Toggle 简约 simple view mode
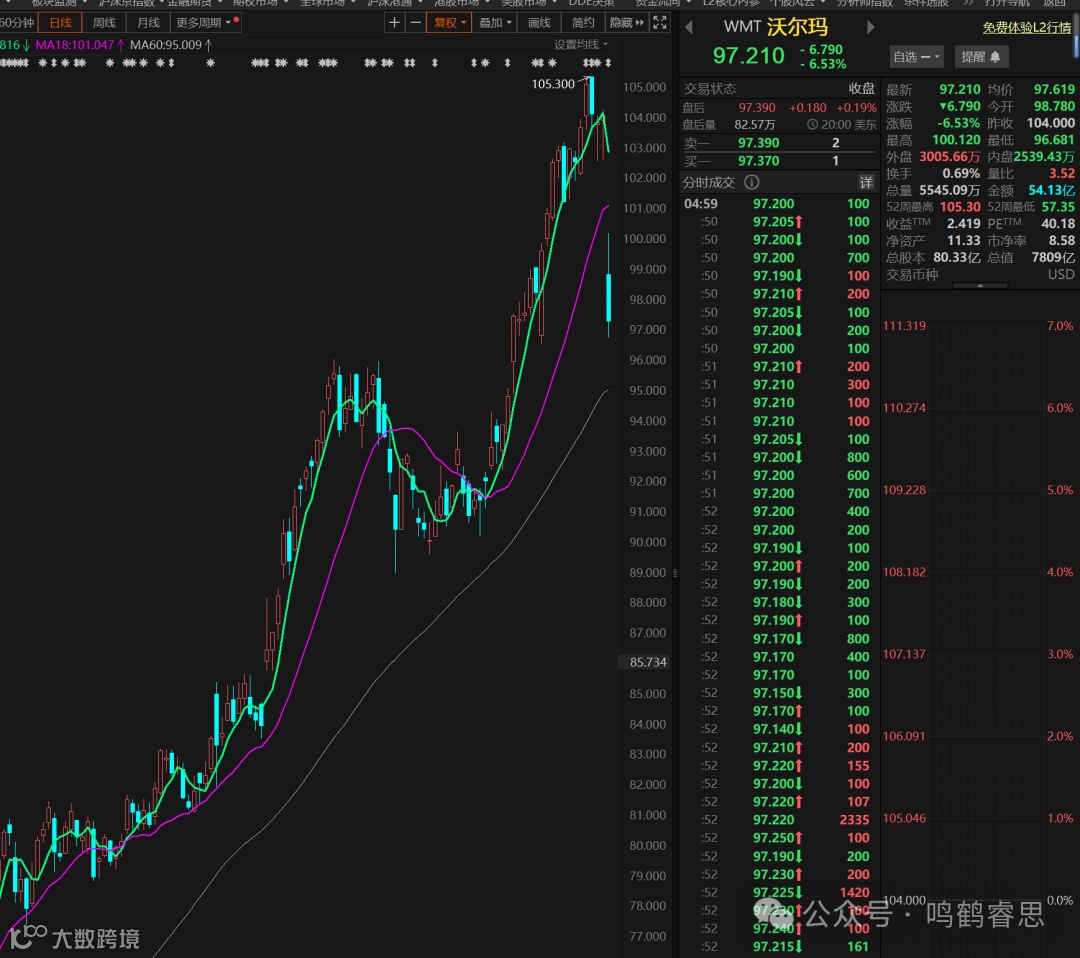This screenshot has width=1080, height=958. [x=583, y=23]
